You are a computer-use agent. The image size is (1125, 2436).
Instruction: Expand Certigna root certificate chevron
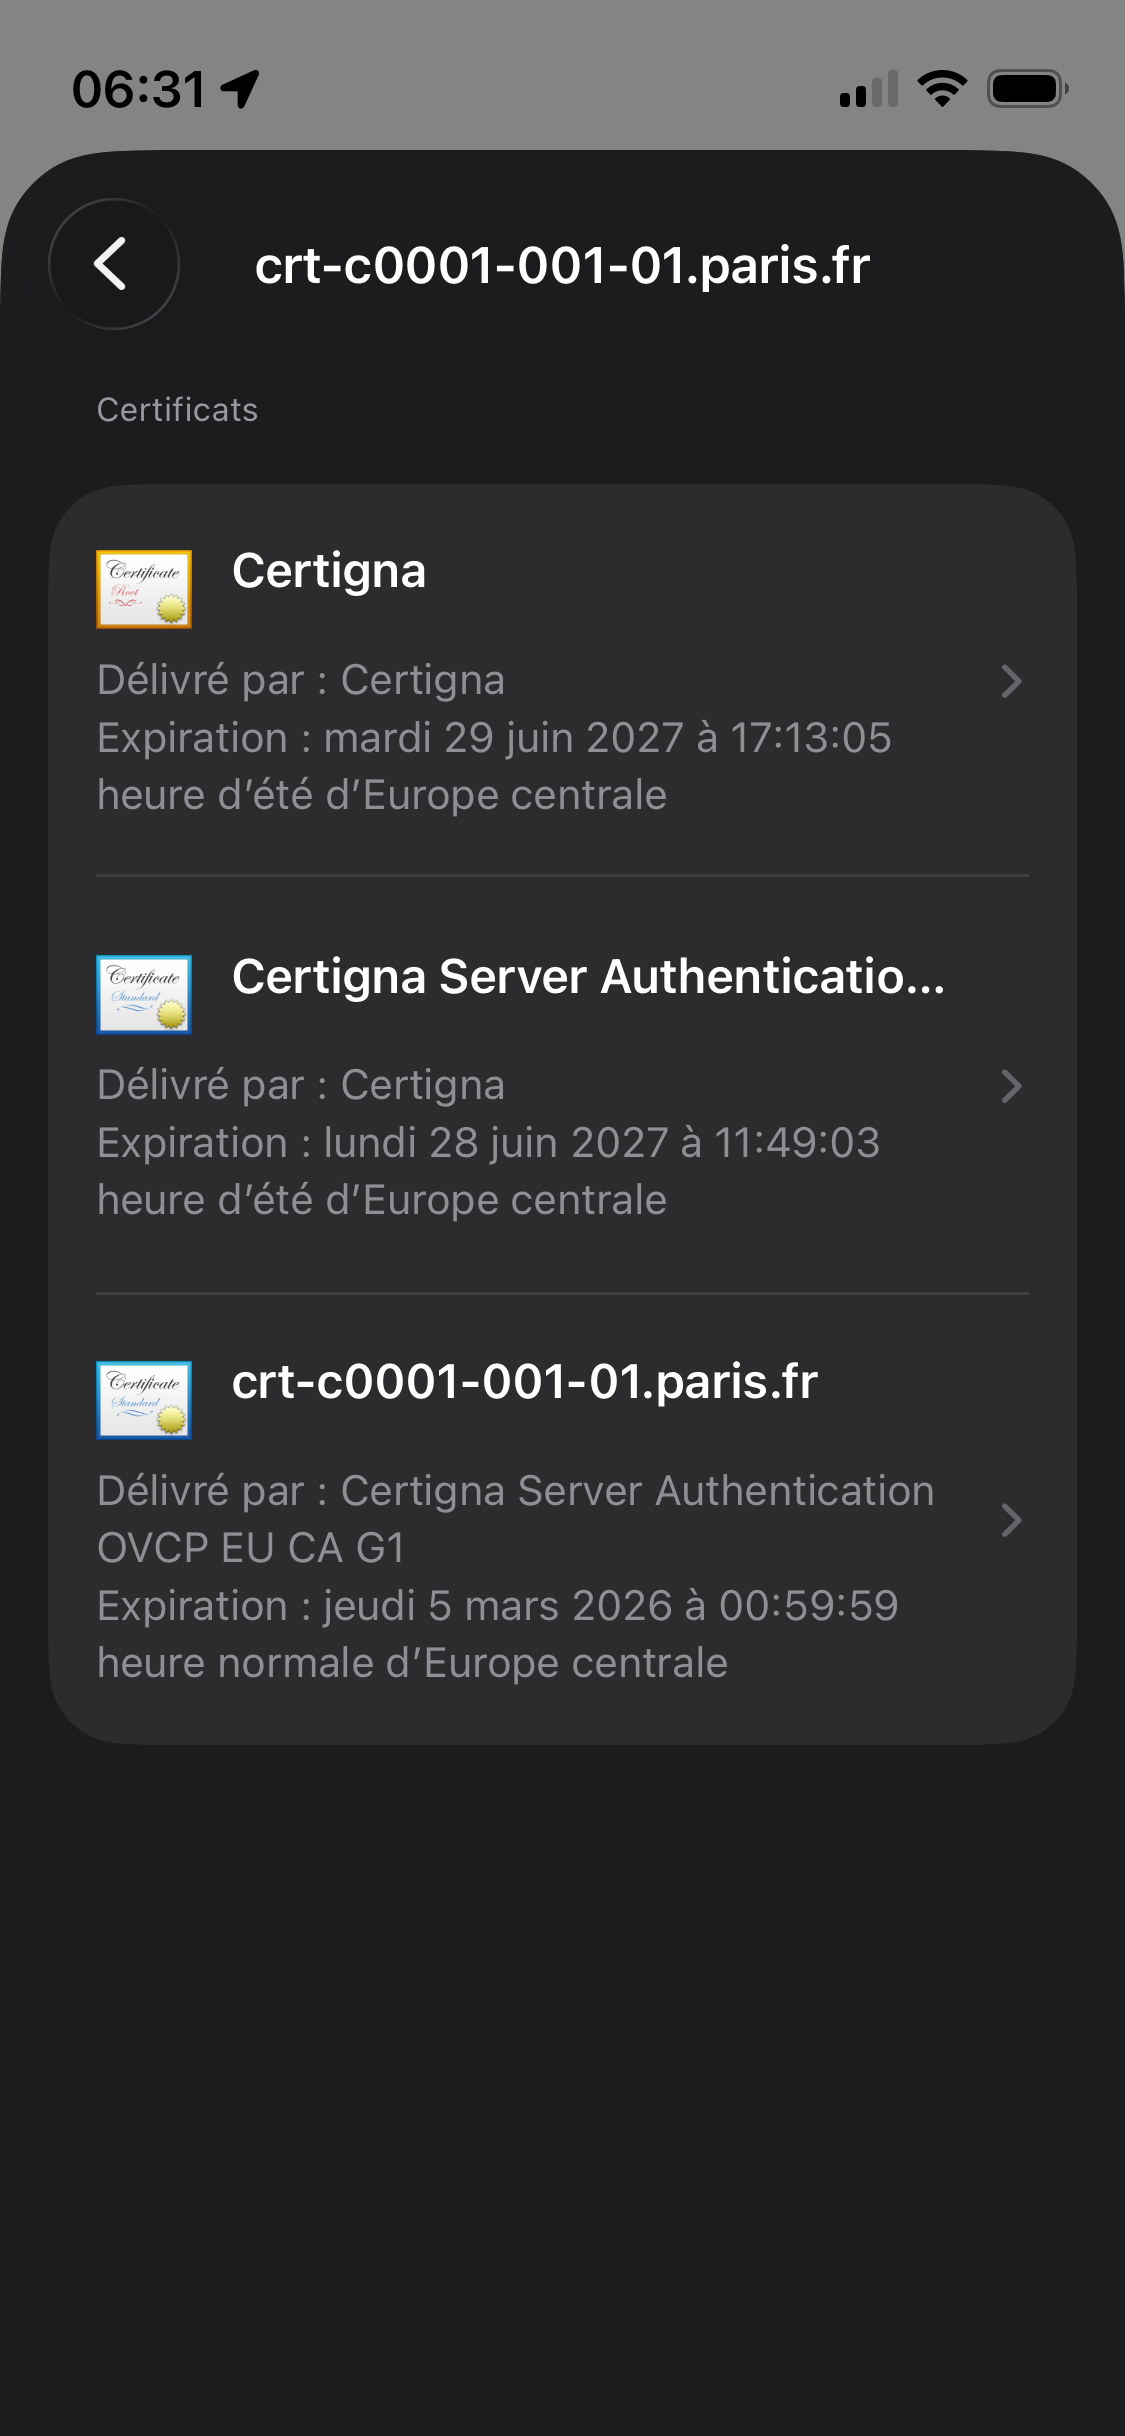point(1011,681)
